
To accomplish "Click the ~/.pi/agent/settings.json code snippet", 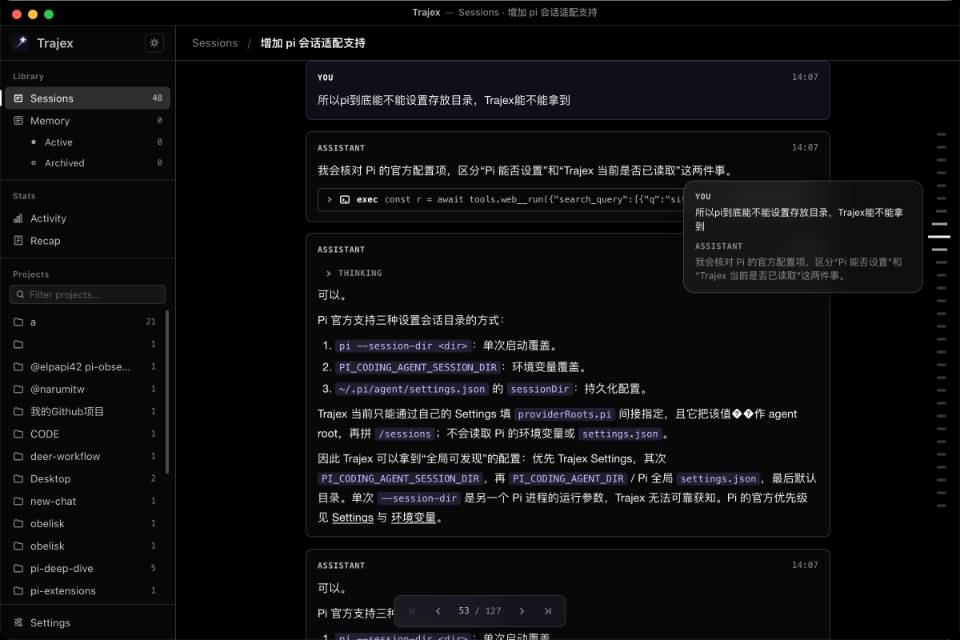I will (x=412, y=389).
